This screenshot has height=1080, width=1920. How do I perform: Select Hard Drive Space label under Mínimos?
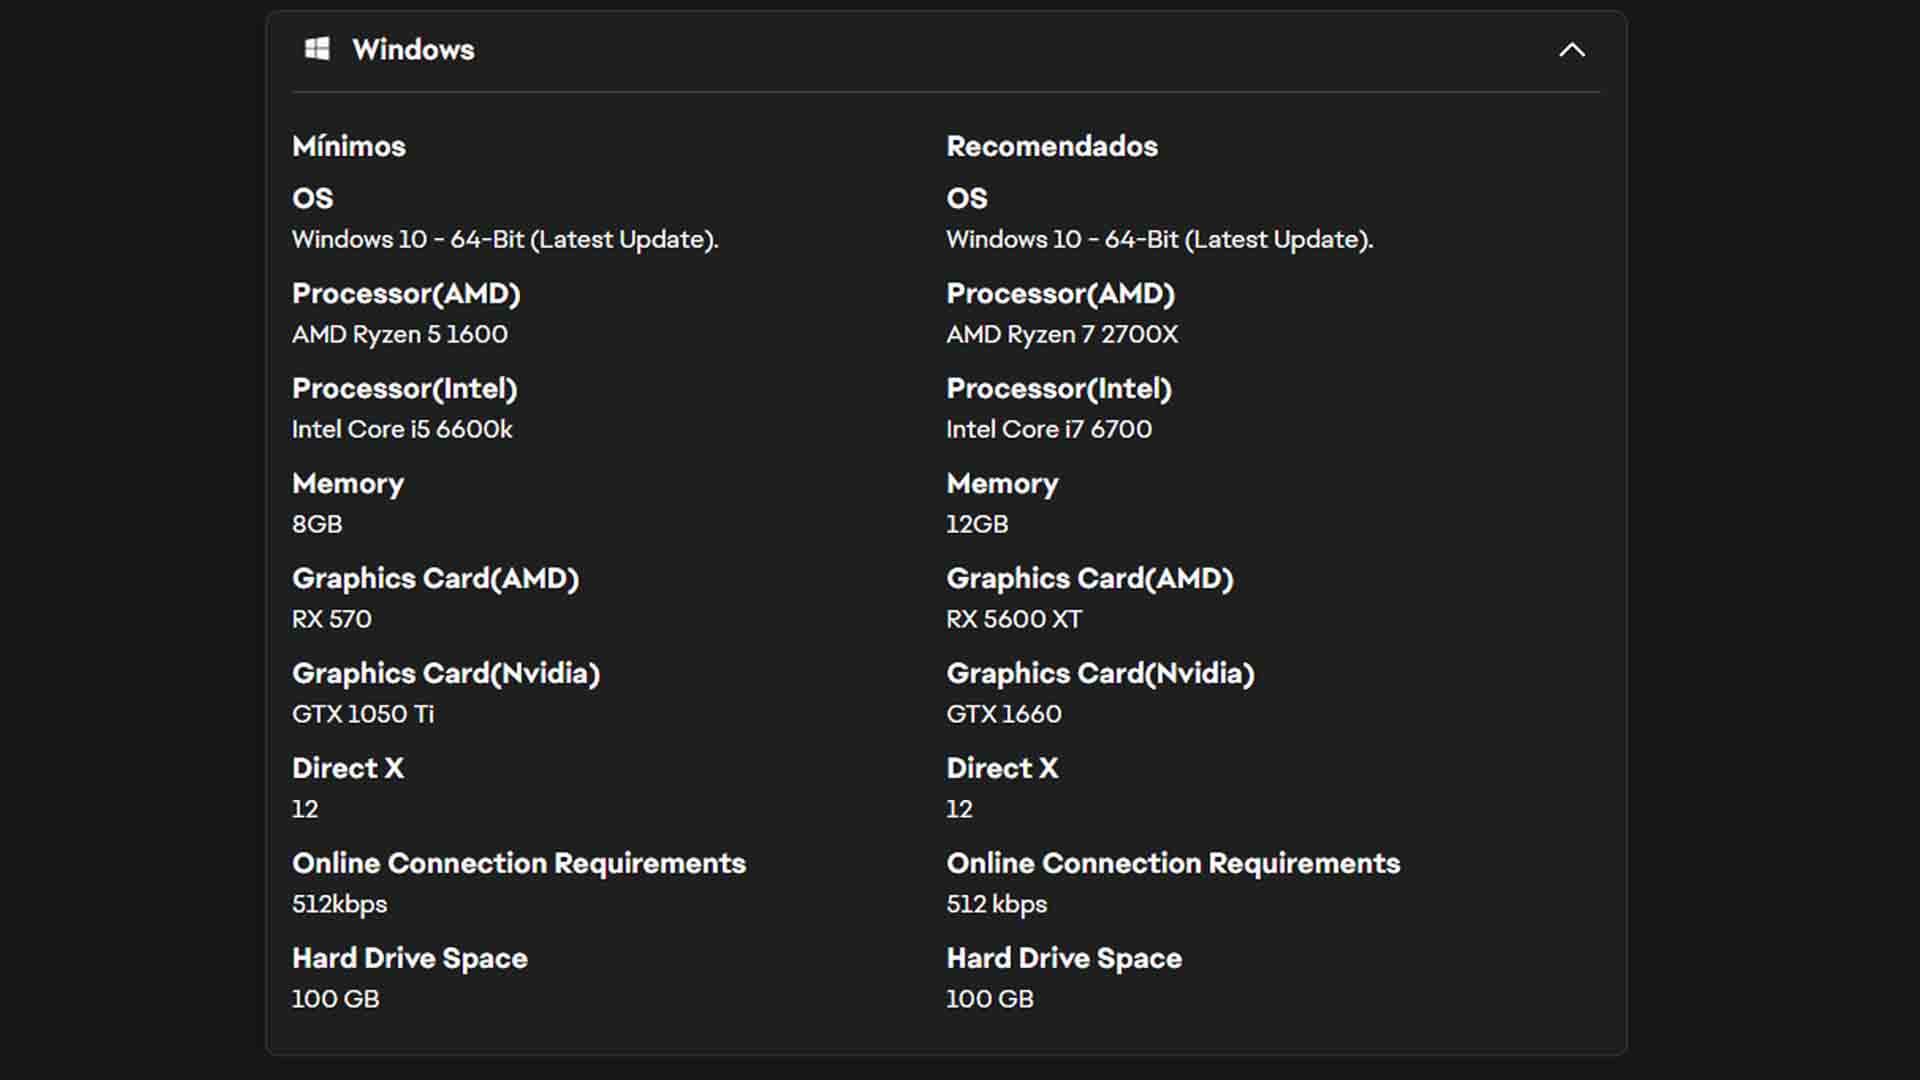click(x=410, y=959)
